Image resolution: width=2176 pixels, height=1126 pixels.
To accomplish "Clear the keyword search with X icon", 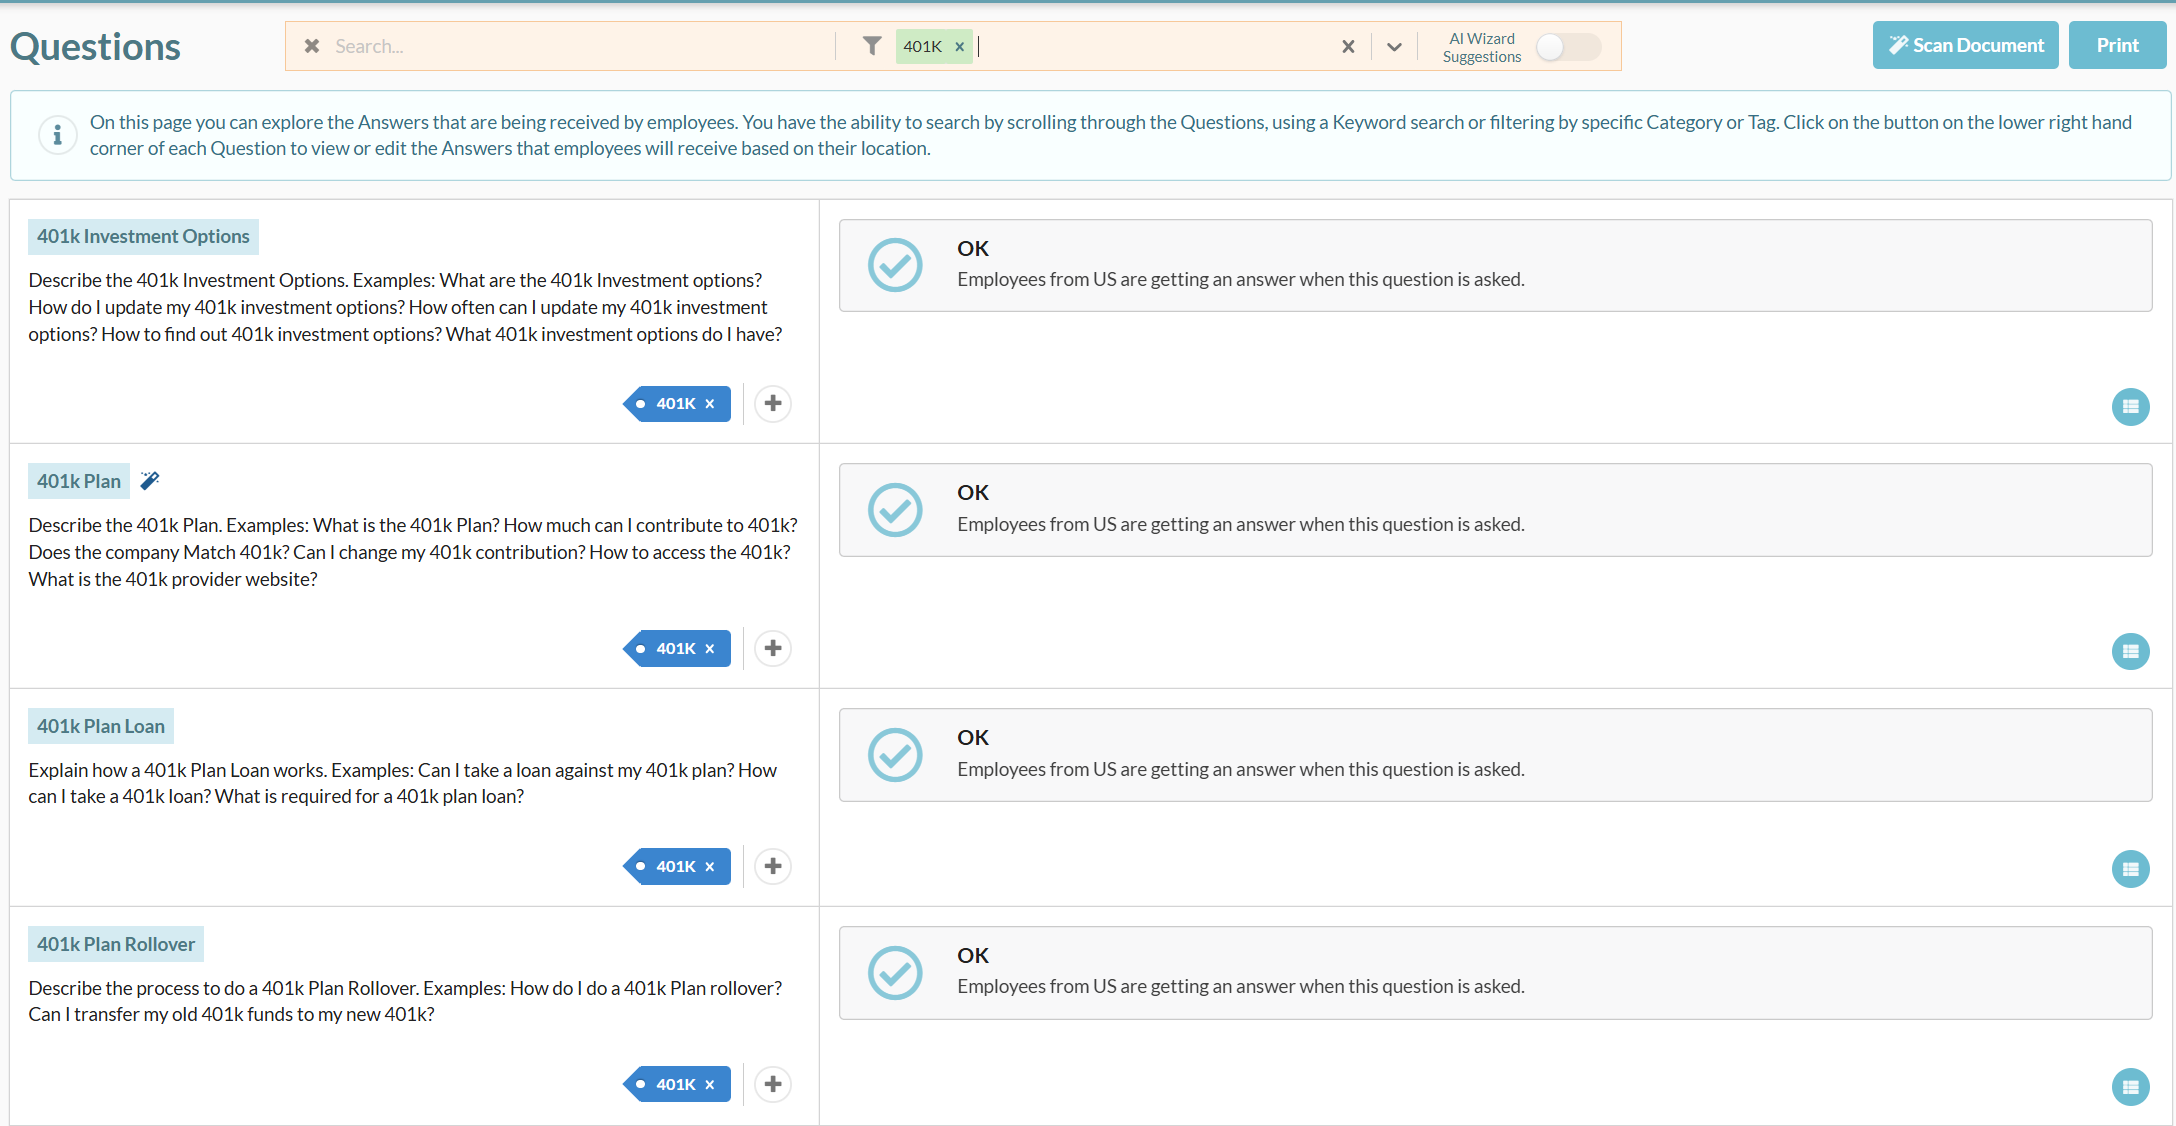I will (312, 46).
